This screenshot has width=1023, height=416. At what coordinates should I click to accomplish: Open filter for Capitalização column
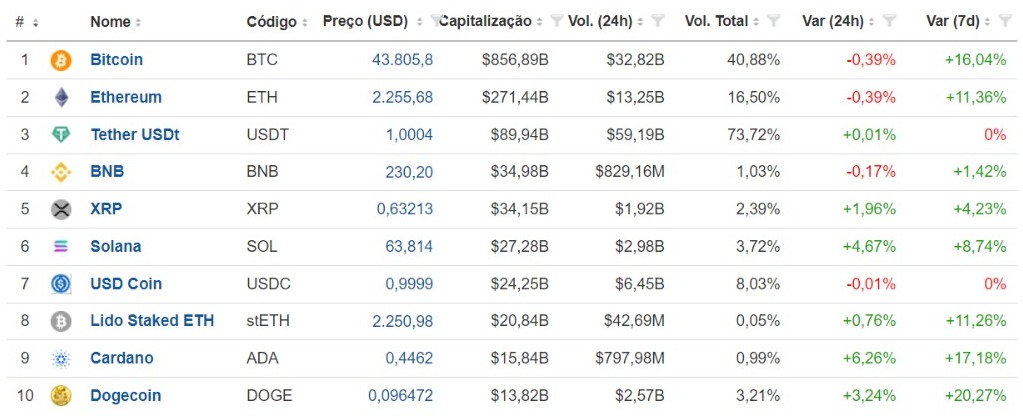pyautogui.click(x=556, y=22)
